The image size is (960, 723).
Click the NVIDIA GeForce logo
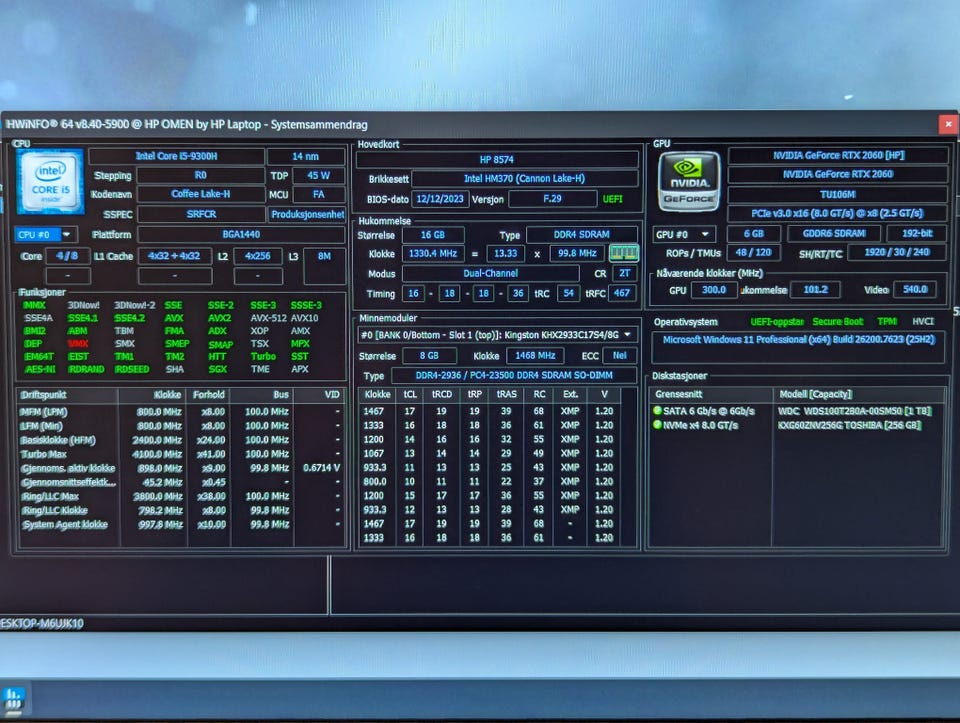pos(689,181)
